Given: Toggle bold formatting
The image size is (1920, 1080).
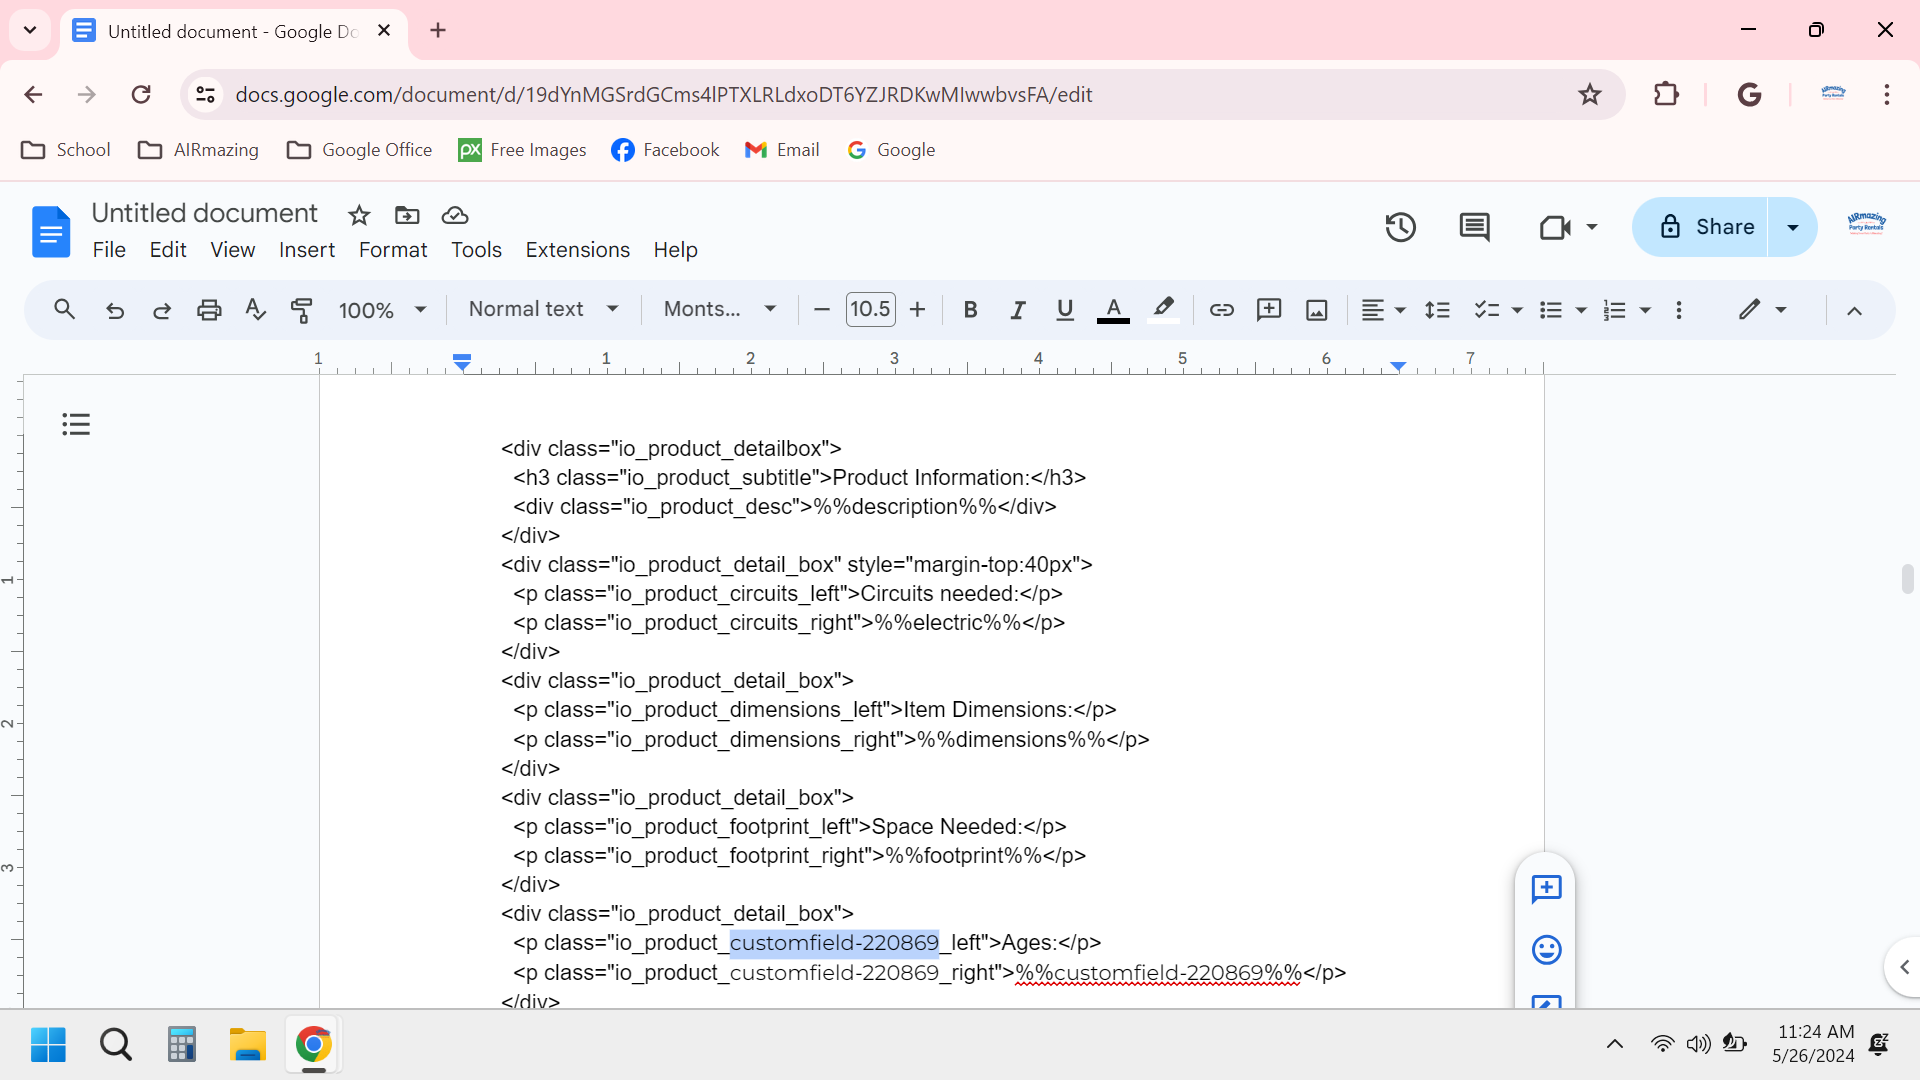Looking at the screenshot, I should 970,310.
